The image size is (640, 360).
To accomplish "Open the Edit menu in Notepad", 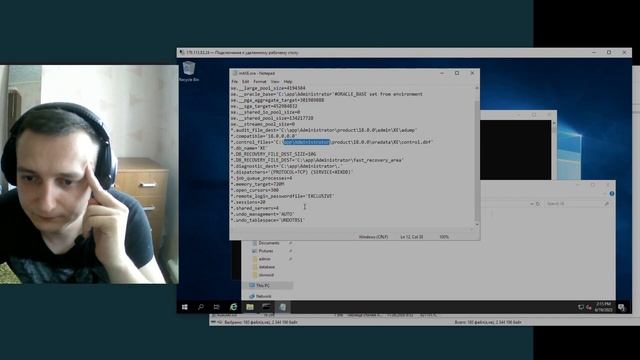I will [x=245, y=82].
